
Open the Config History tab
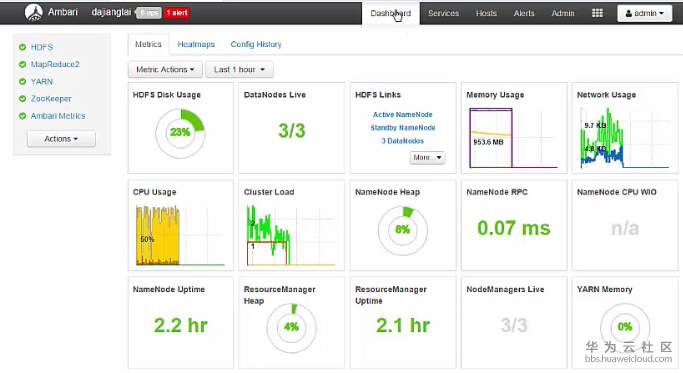[x=256, y=44]
